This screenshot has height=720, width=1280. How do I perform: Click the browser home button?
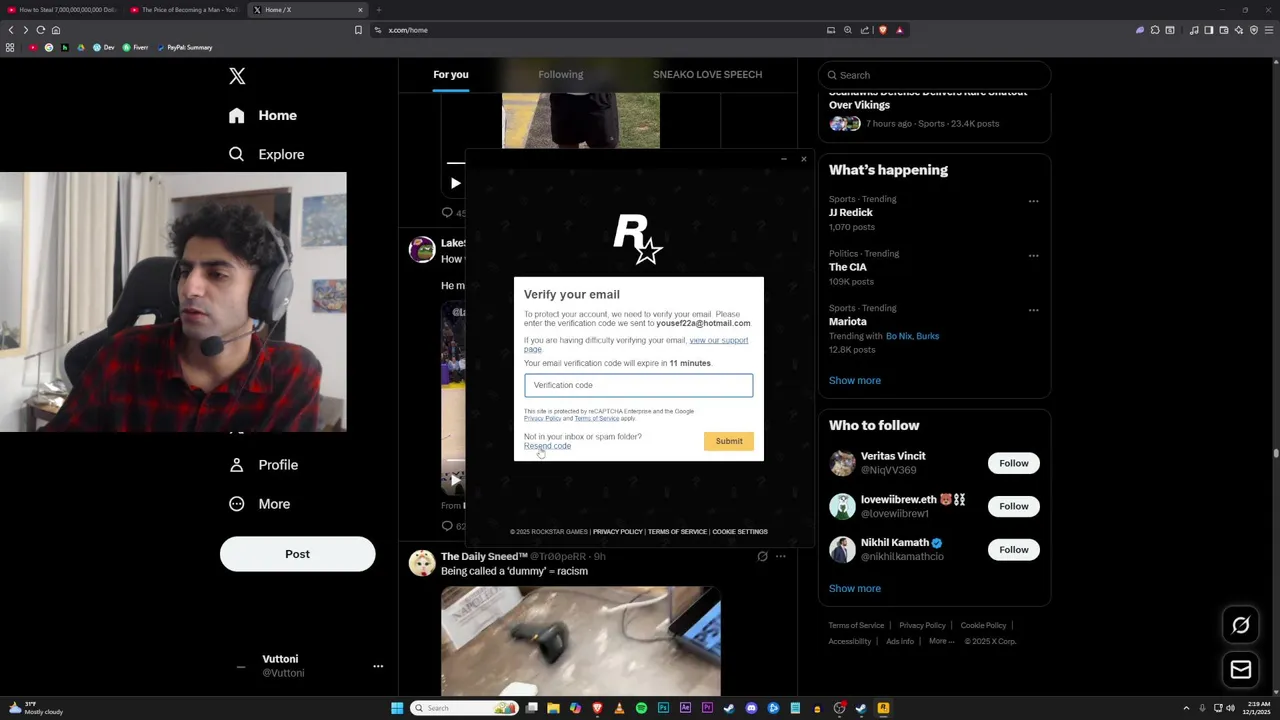pyautogui.click(x=56, y=30)
